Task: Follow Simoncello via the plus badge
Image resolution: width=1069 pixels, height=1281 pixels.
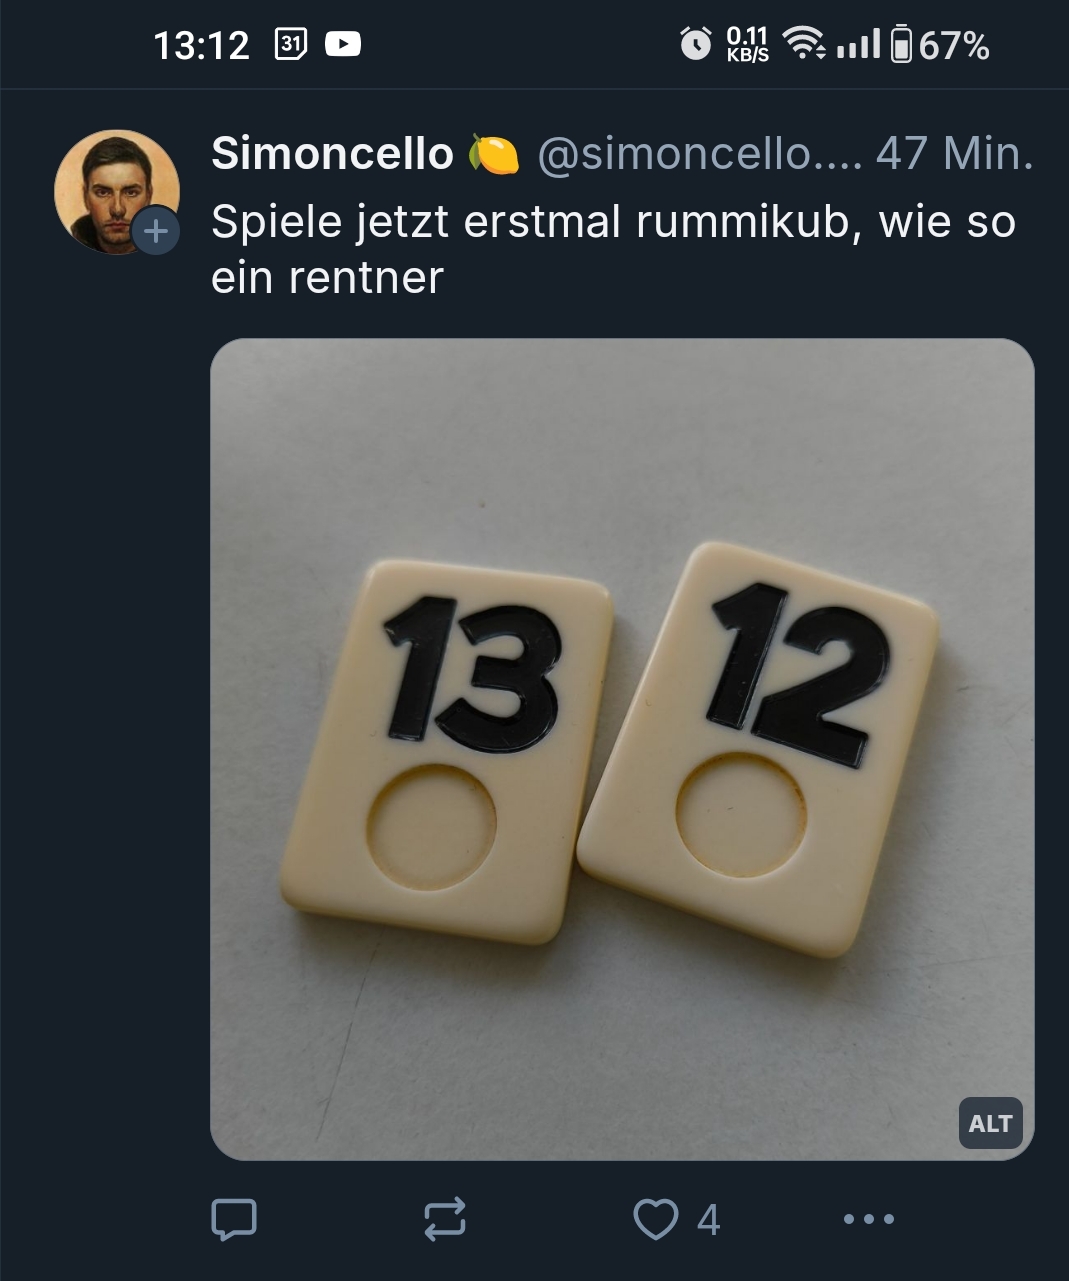Action: pos(156,231)
